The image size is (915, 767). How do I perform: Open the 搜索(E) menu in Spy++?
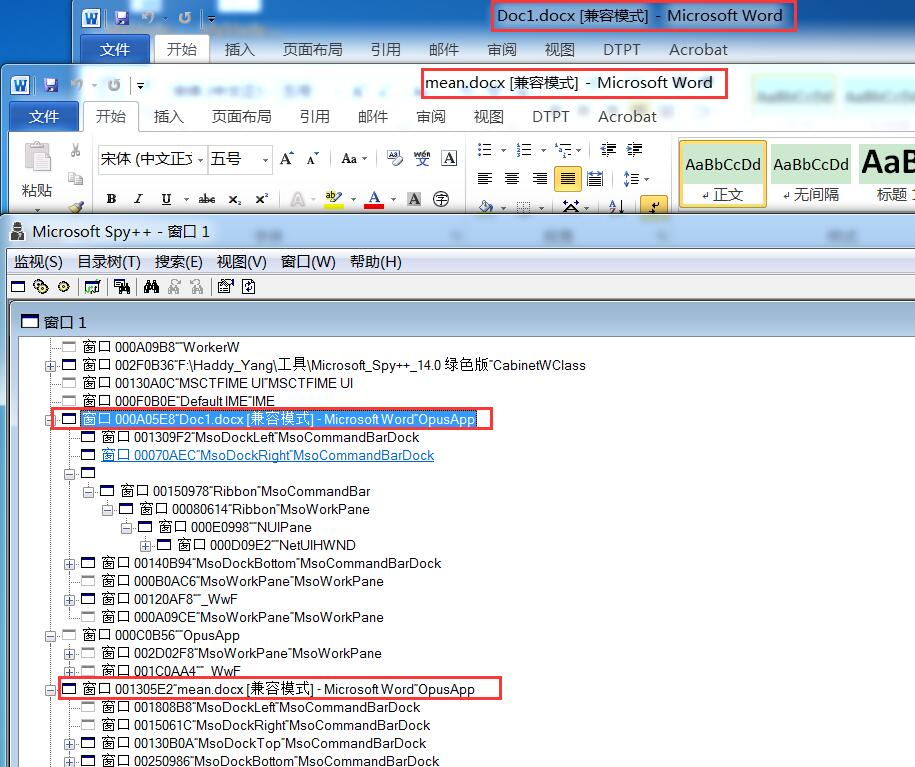(x=179, y=262)
